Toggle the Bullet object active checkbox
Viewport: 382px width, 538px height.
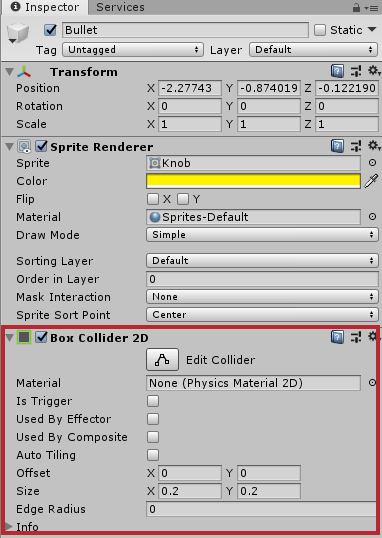coord(50,30)
